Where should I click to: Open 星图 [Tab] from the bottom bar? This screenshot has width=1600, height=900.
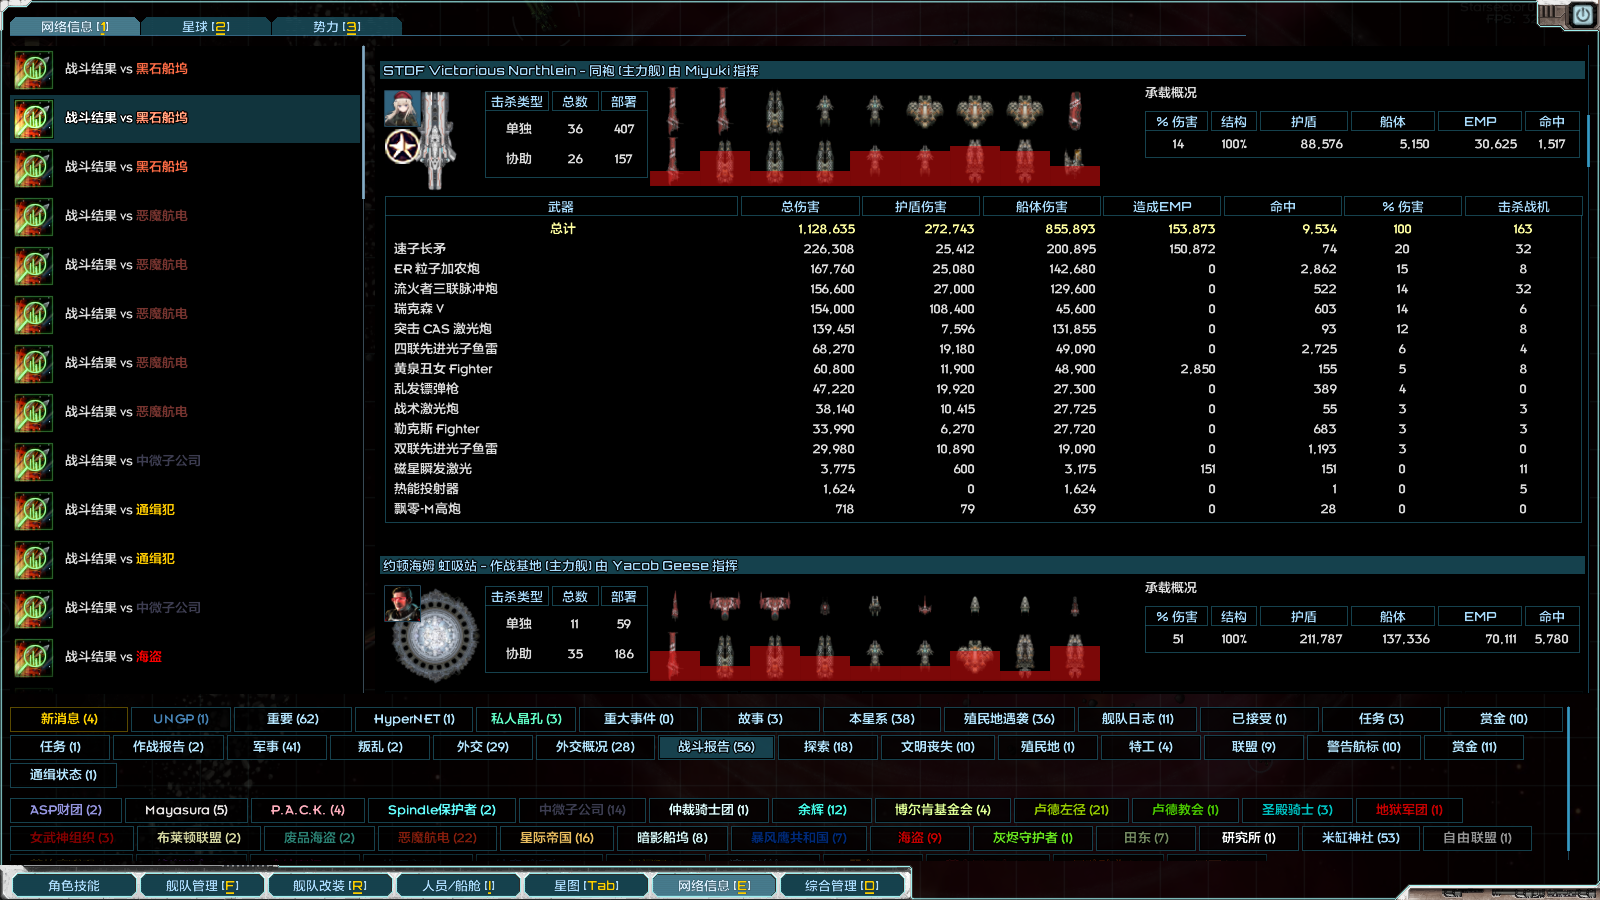click(x=586, y=884)
